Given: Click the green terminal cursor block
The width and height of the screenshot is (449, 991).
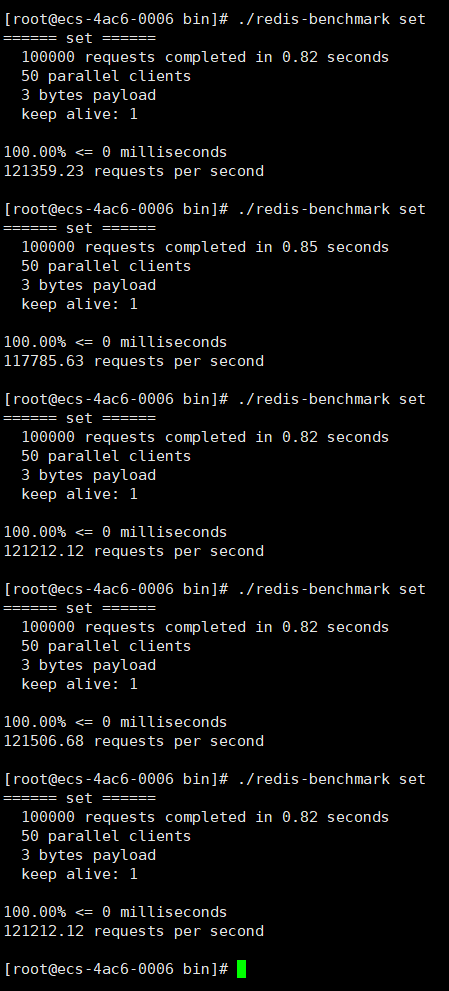Looking at the screenshot, I should pos(241,968).
